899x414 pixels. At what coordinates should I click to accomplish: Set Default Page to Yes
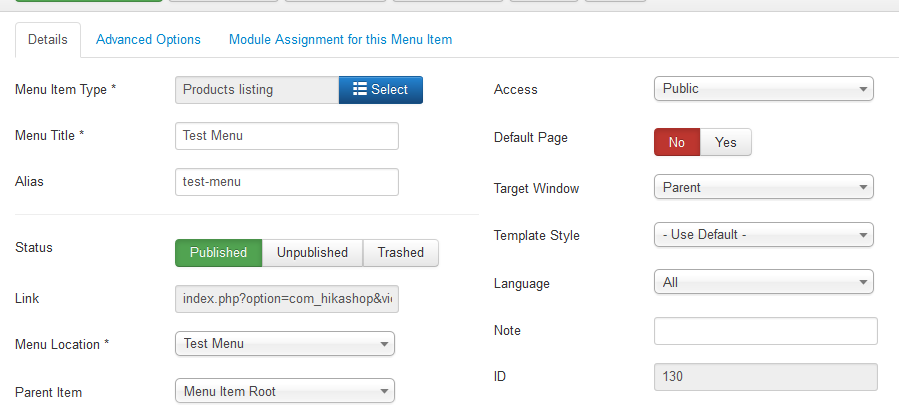pos(726,142)
